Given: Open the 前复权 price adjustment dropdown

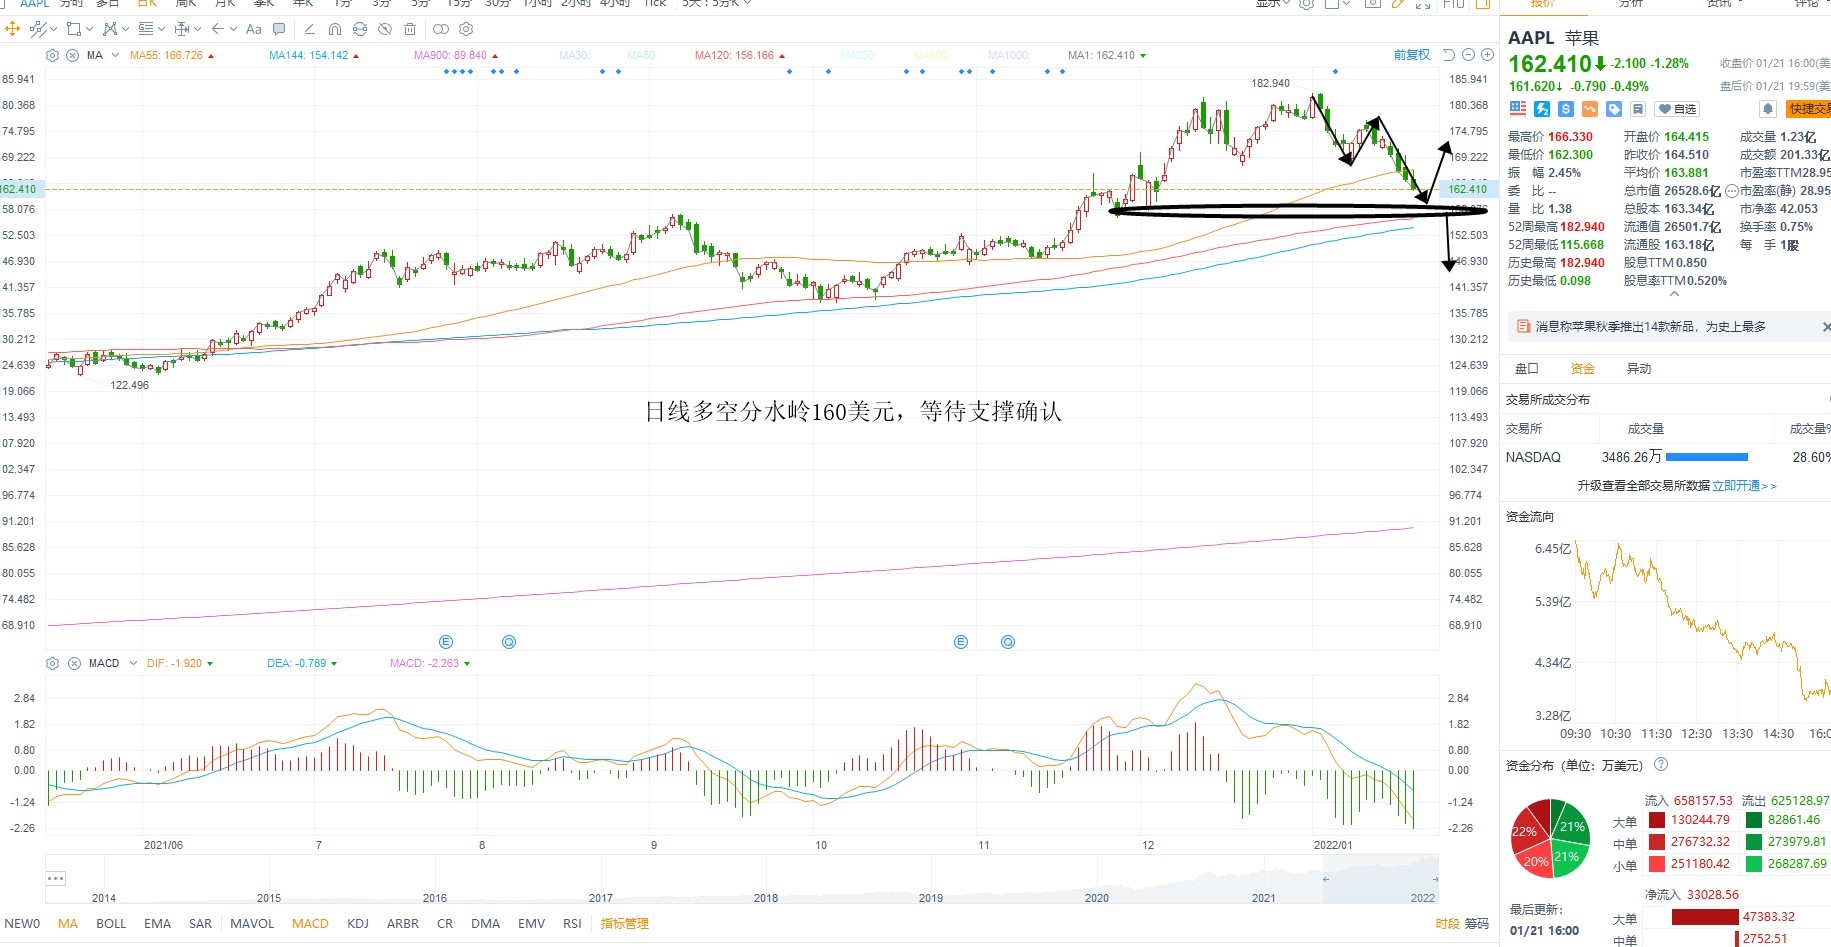Looking at the screenshot, I should point(1412,55).
